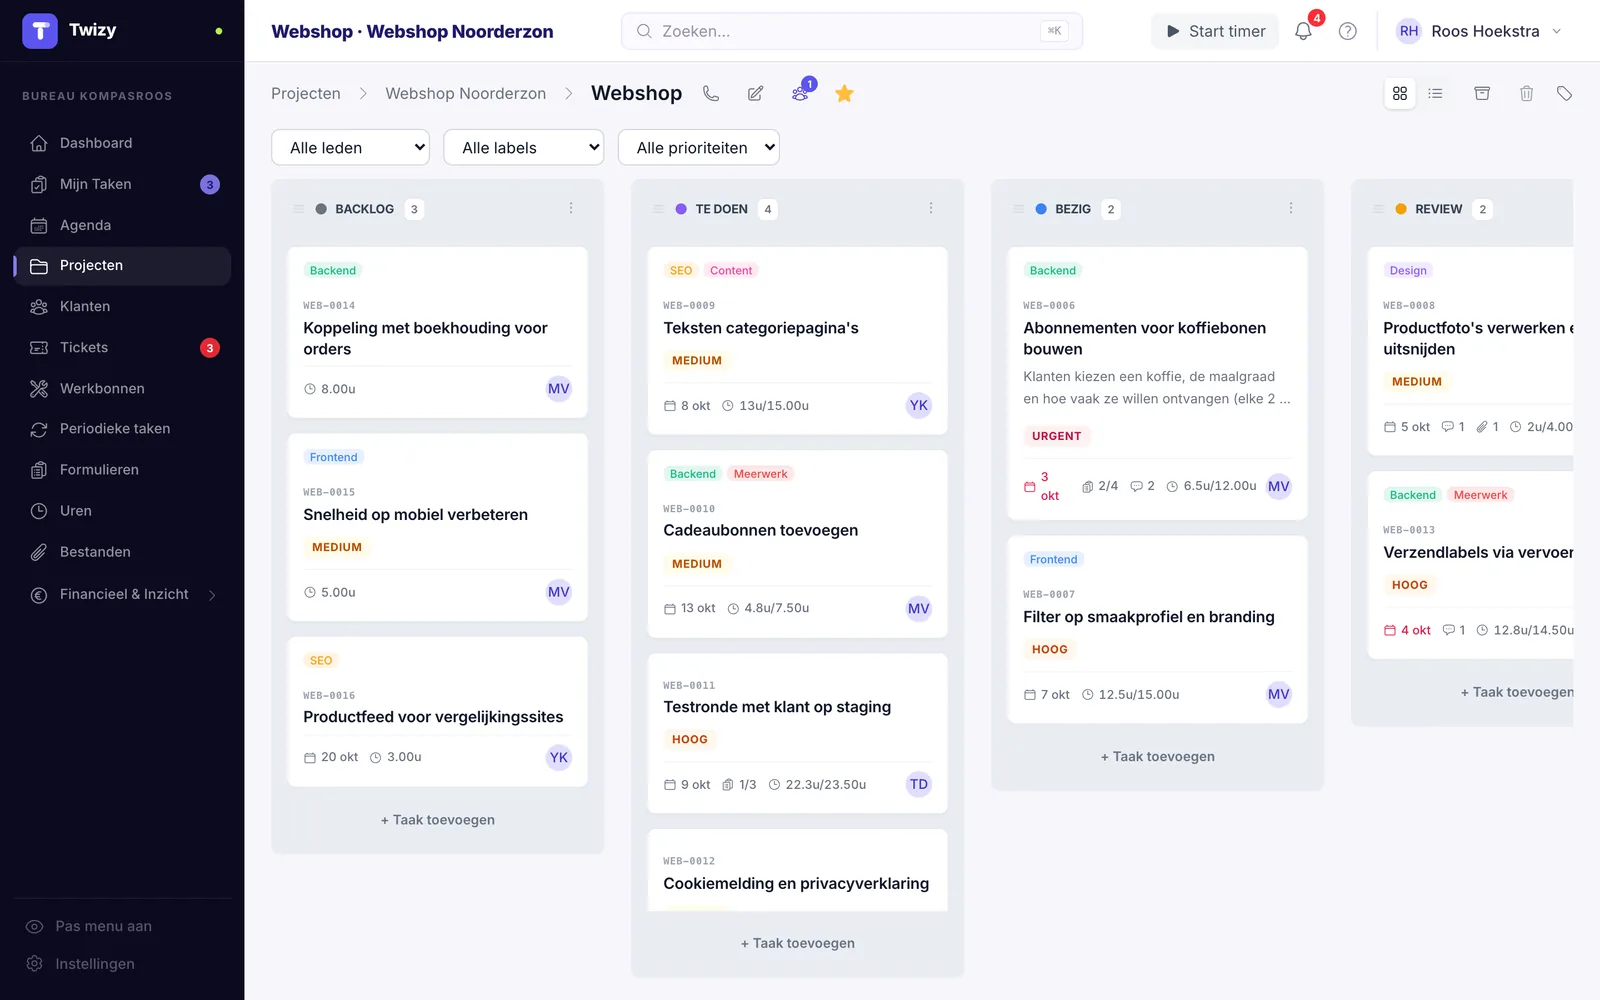The image size is (1600, 1000).
Task: Click the Backlog column drag handle icon
Action: [298, 209]
